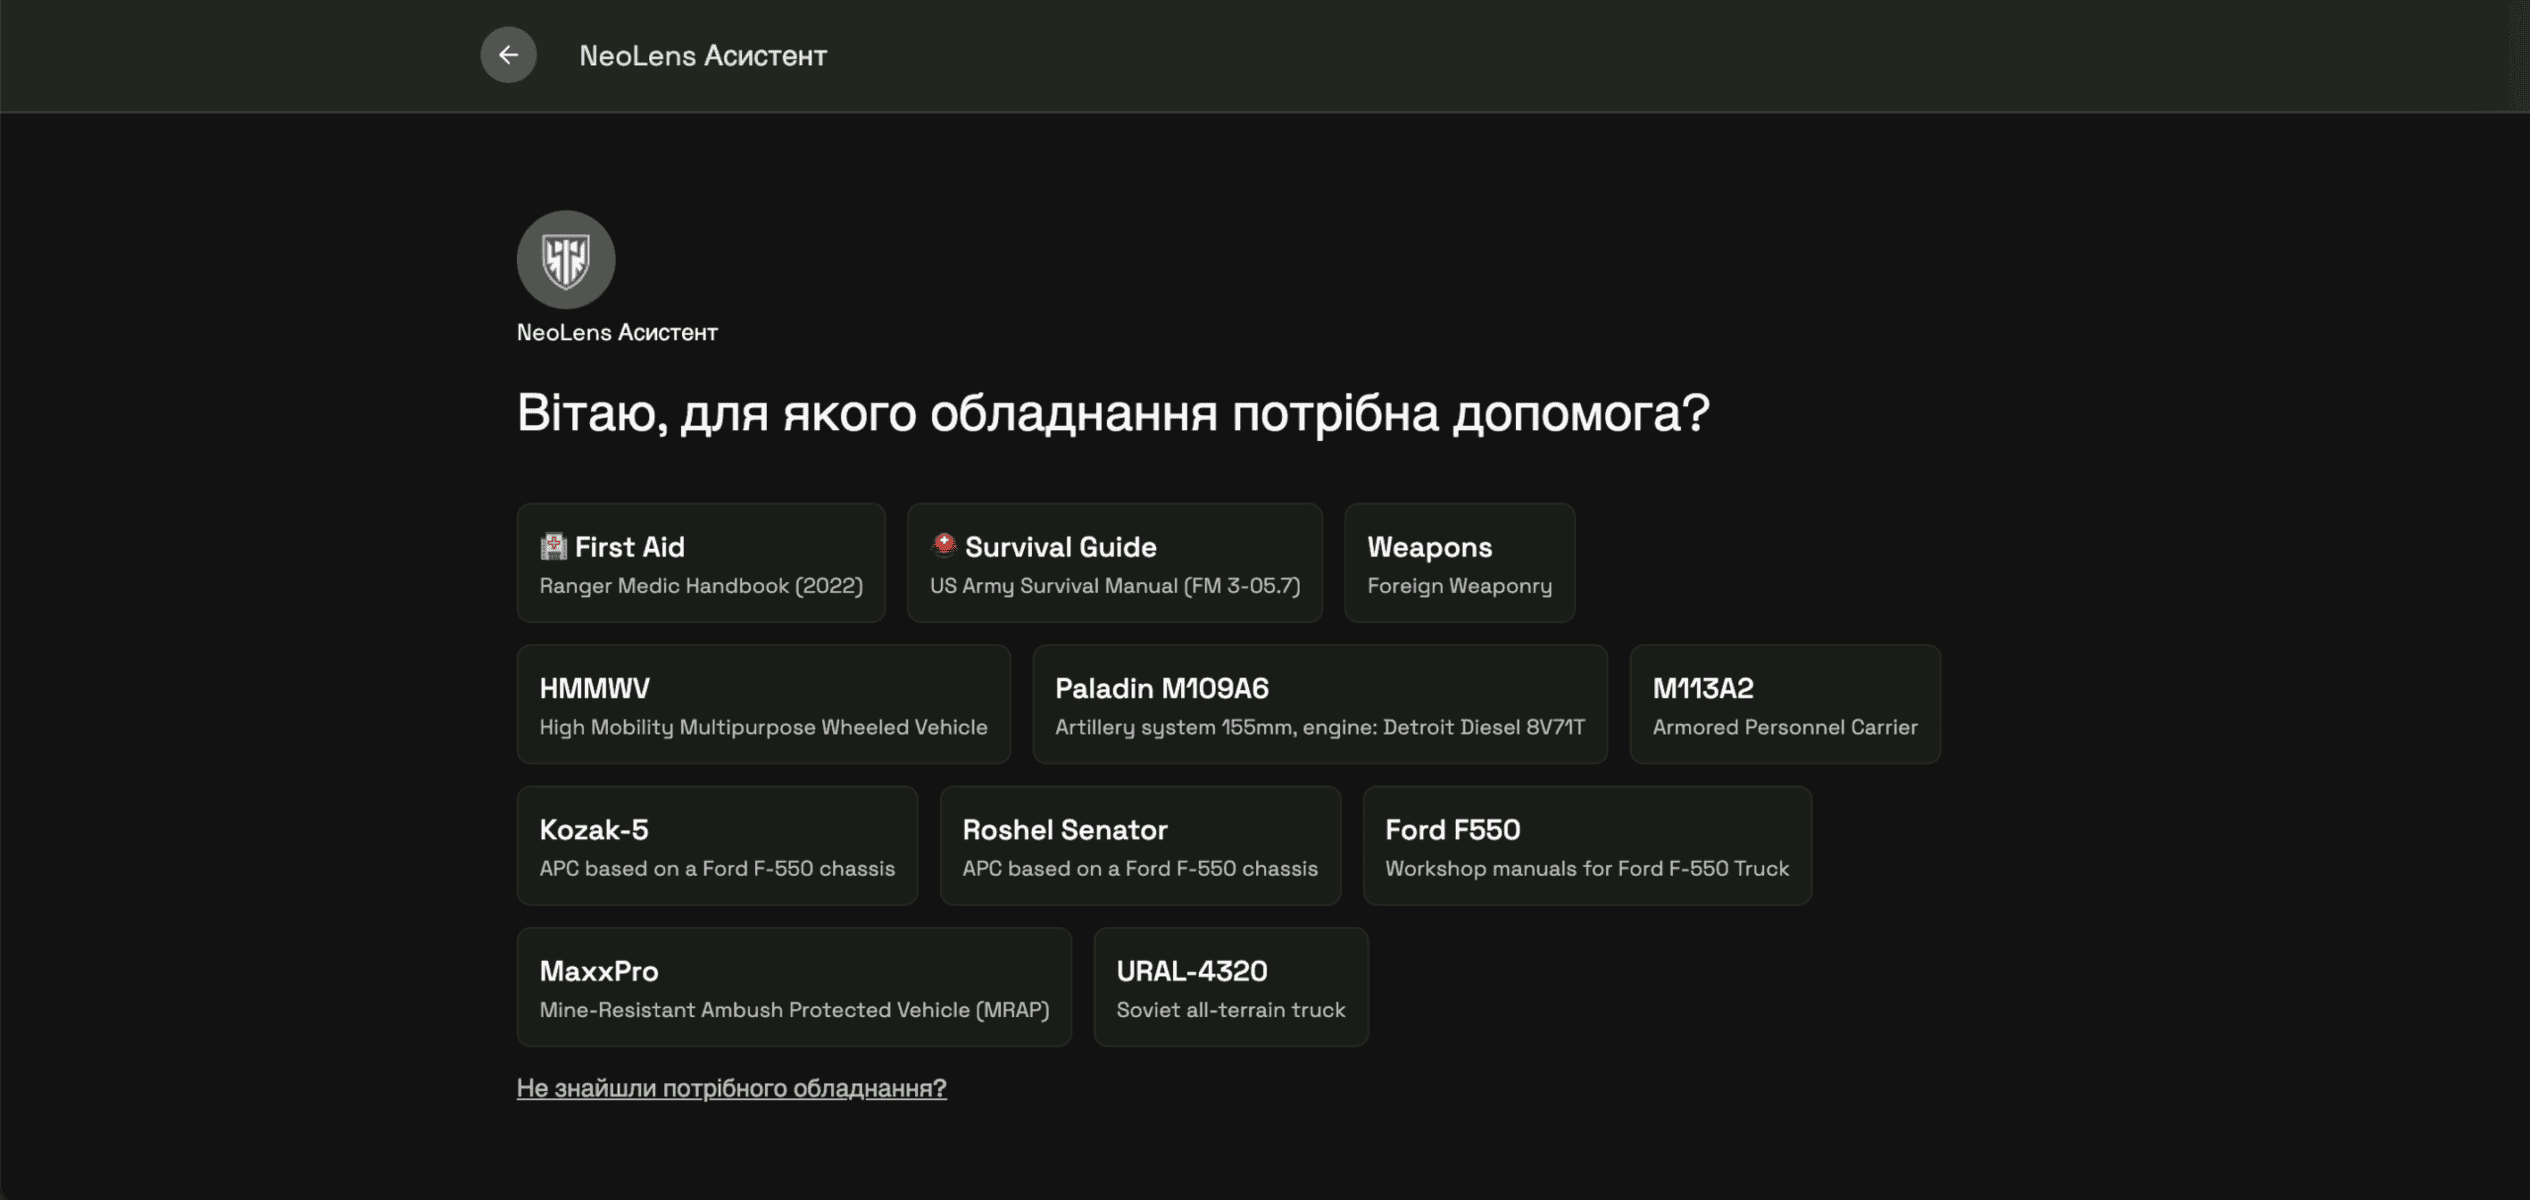Viewport: 2530px width, 1200px height.
Task: Click the back arrow in the header
Action: click(508, 55)
